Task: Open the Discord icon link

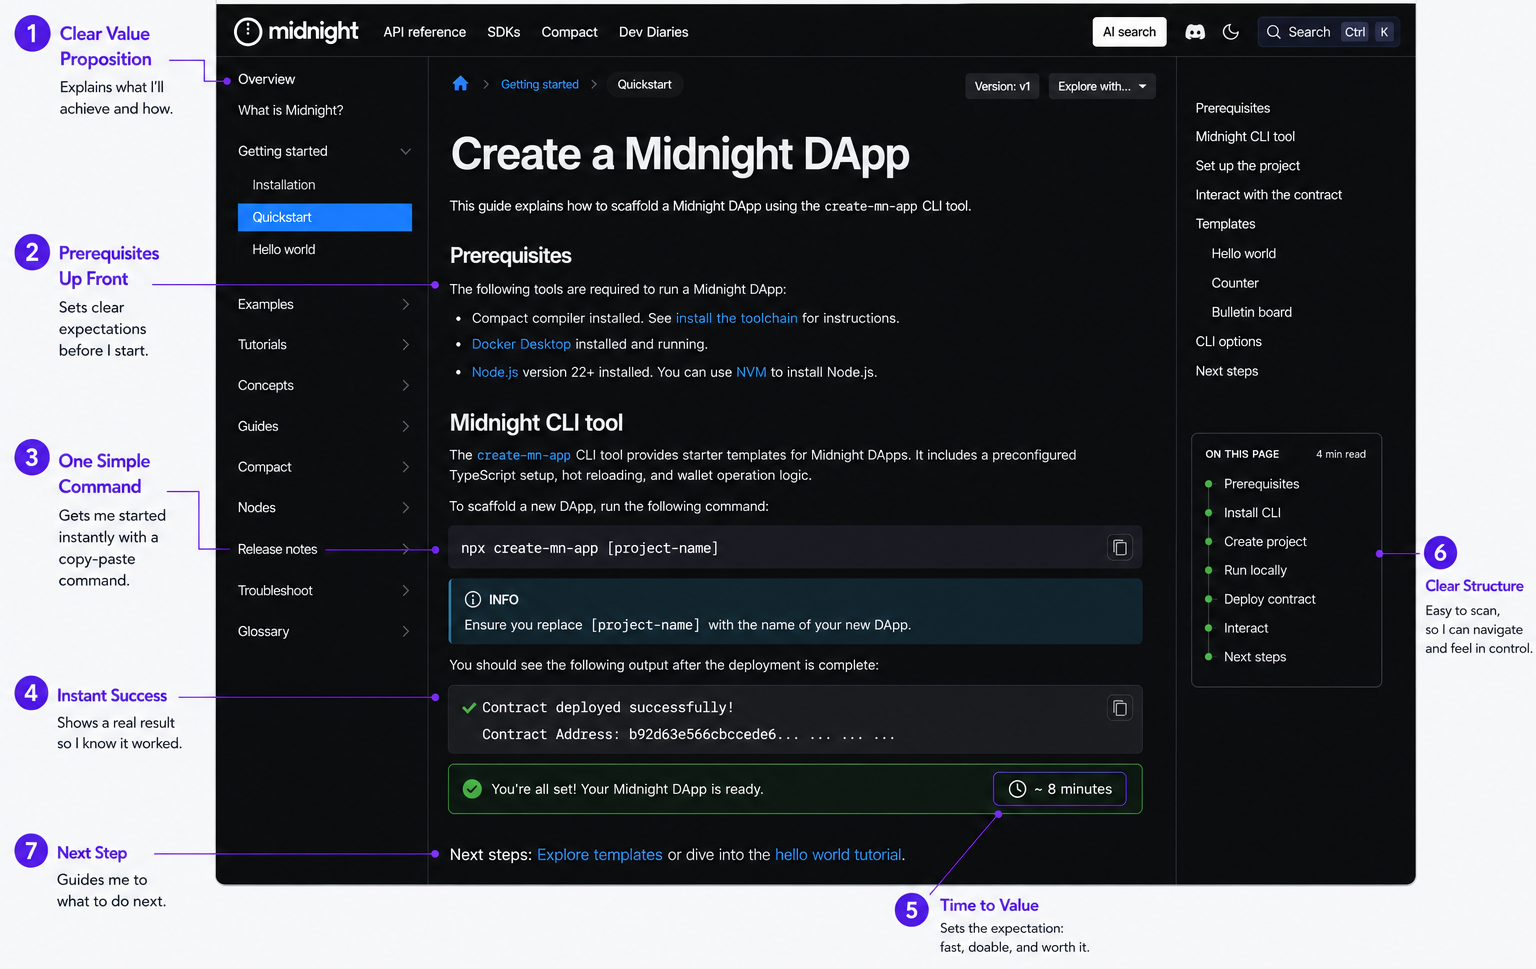Action: [1195, 32]
